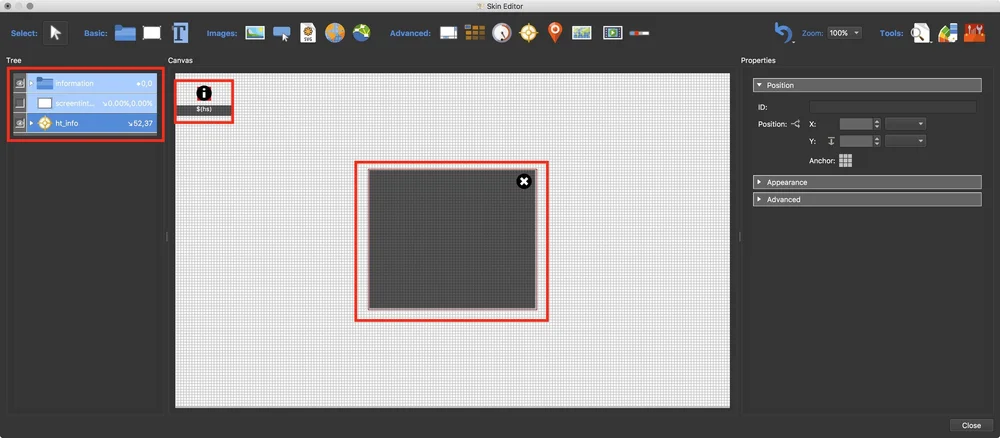Select the dark grey rectangle on canvas
1000x438 pixels.
tap(452, 239)
